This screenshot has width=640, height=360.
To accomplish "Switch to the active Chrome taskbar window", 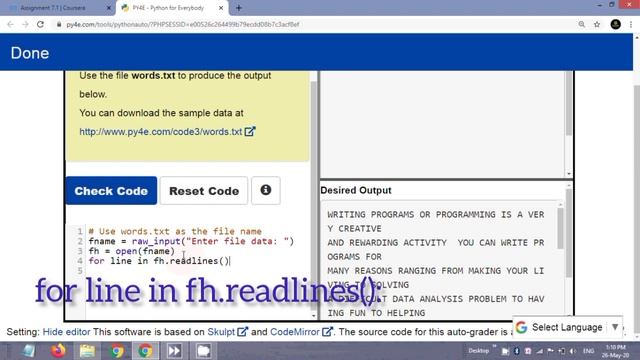I will tap(145, 351).
